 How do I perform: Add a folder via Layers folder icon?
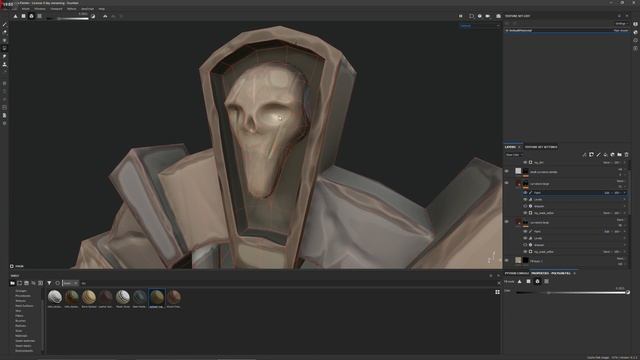pyautogui.click(x=619, y=155)
